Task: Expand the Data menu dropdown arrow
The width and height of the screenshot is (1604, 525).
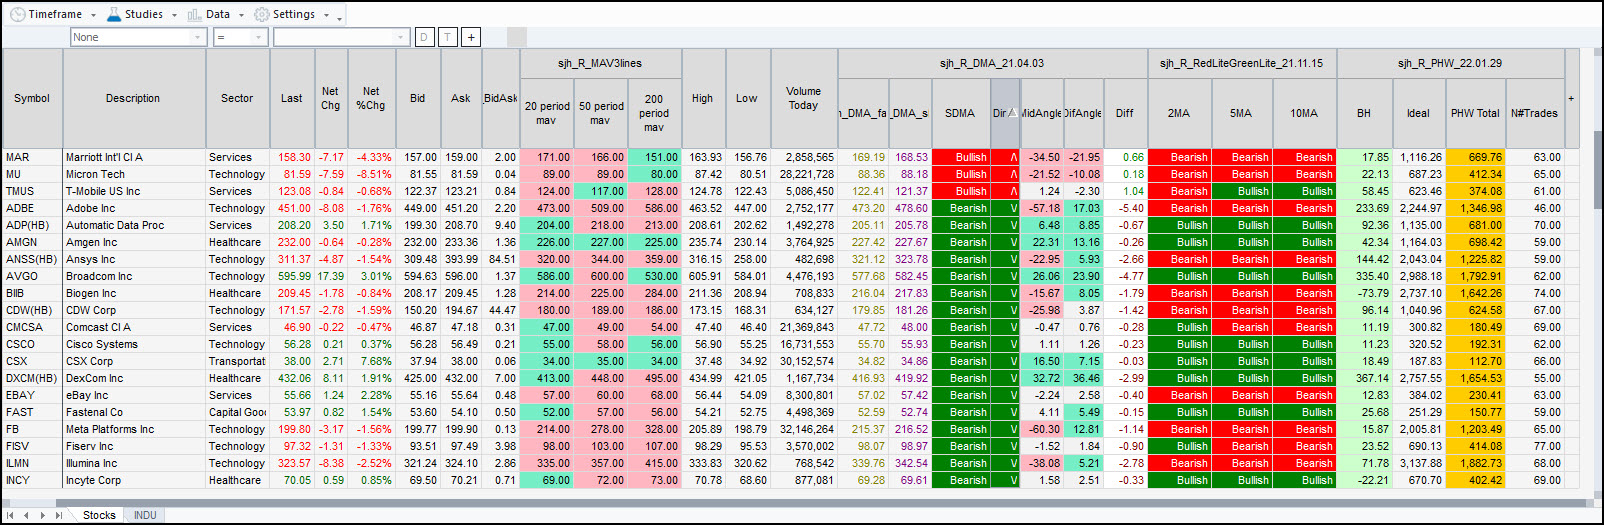Action: coord(241,15)
